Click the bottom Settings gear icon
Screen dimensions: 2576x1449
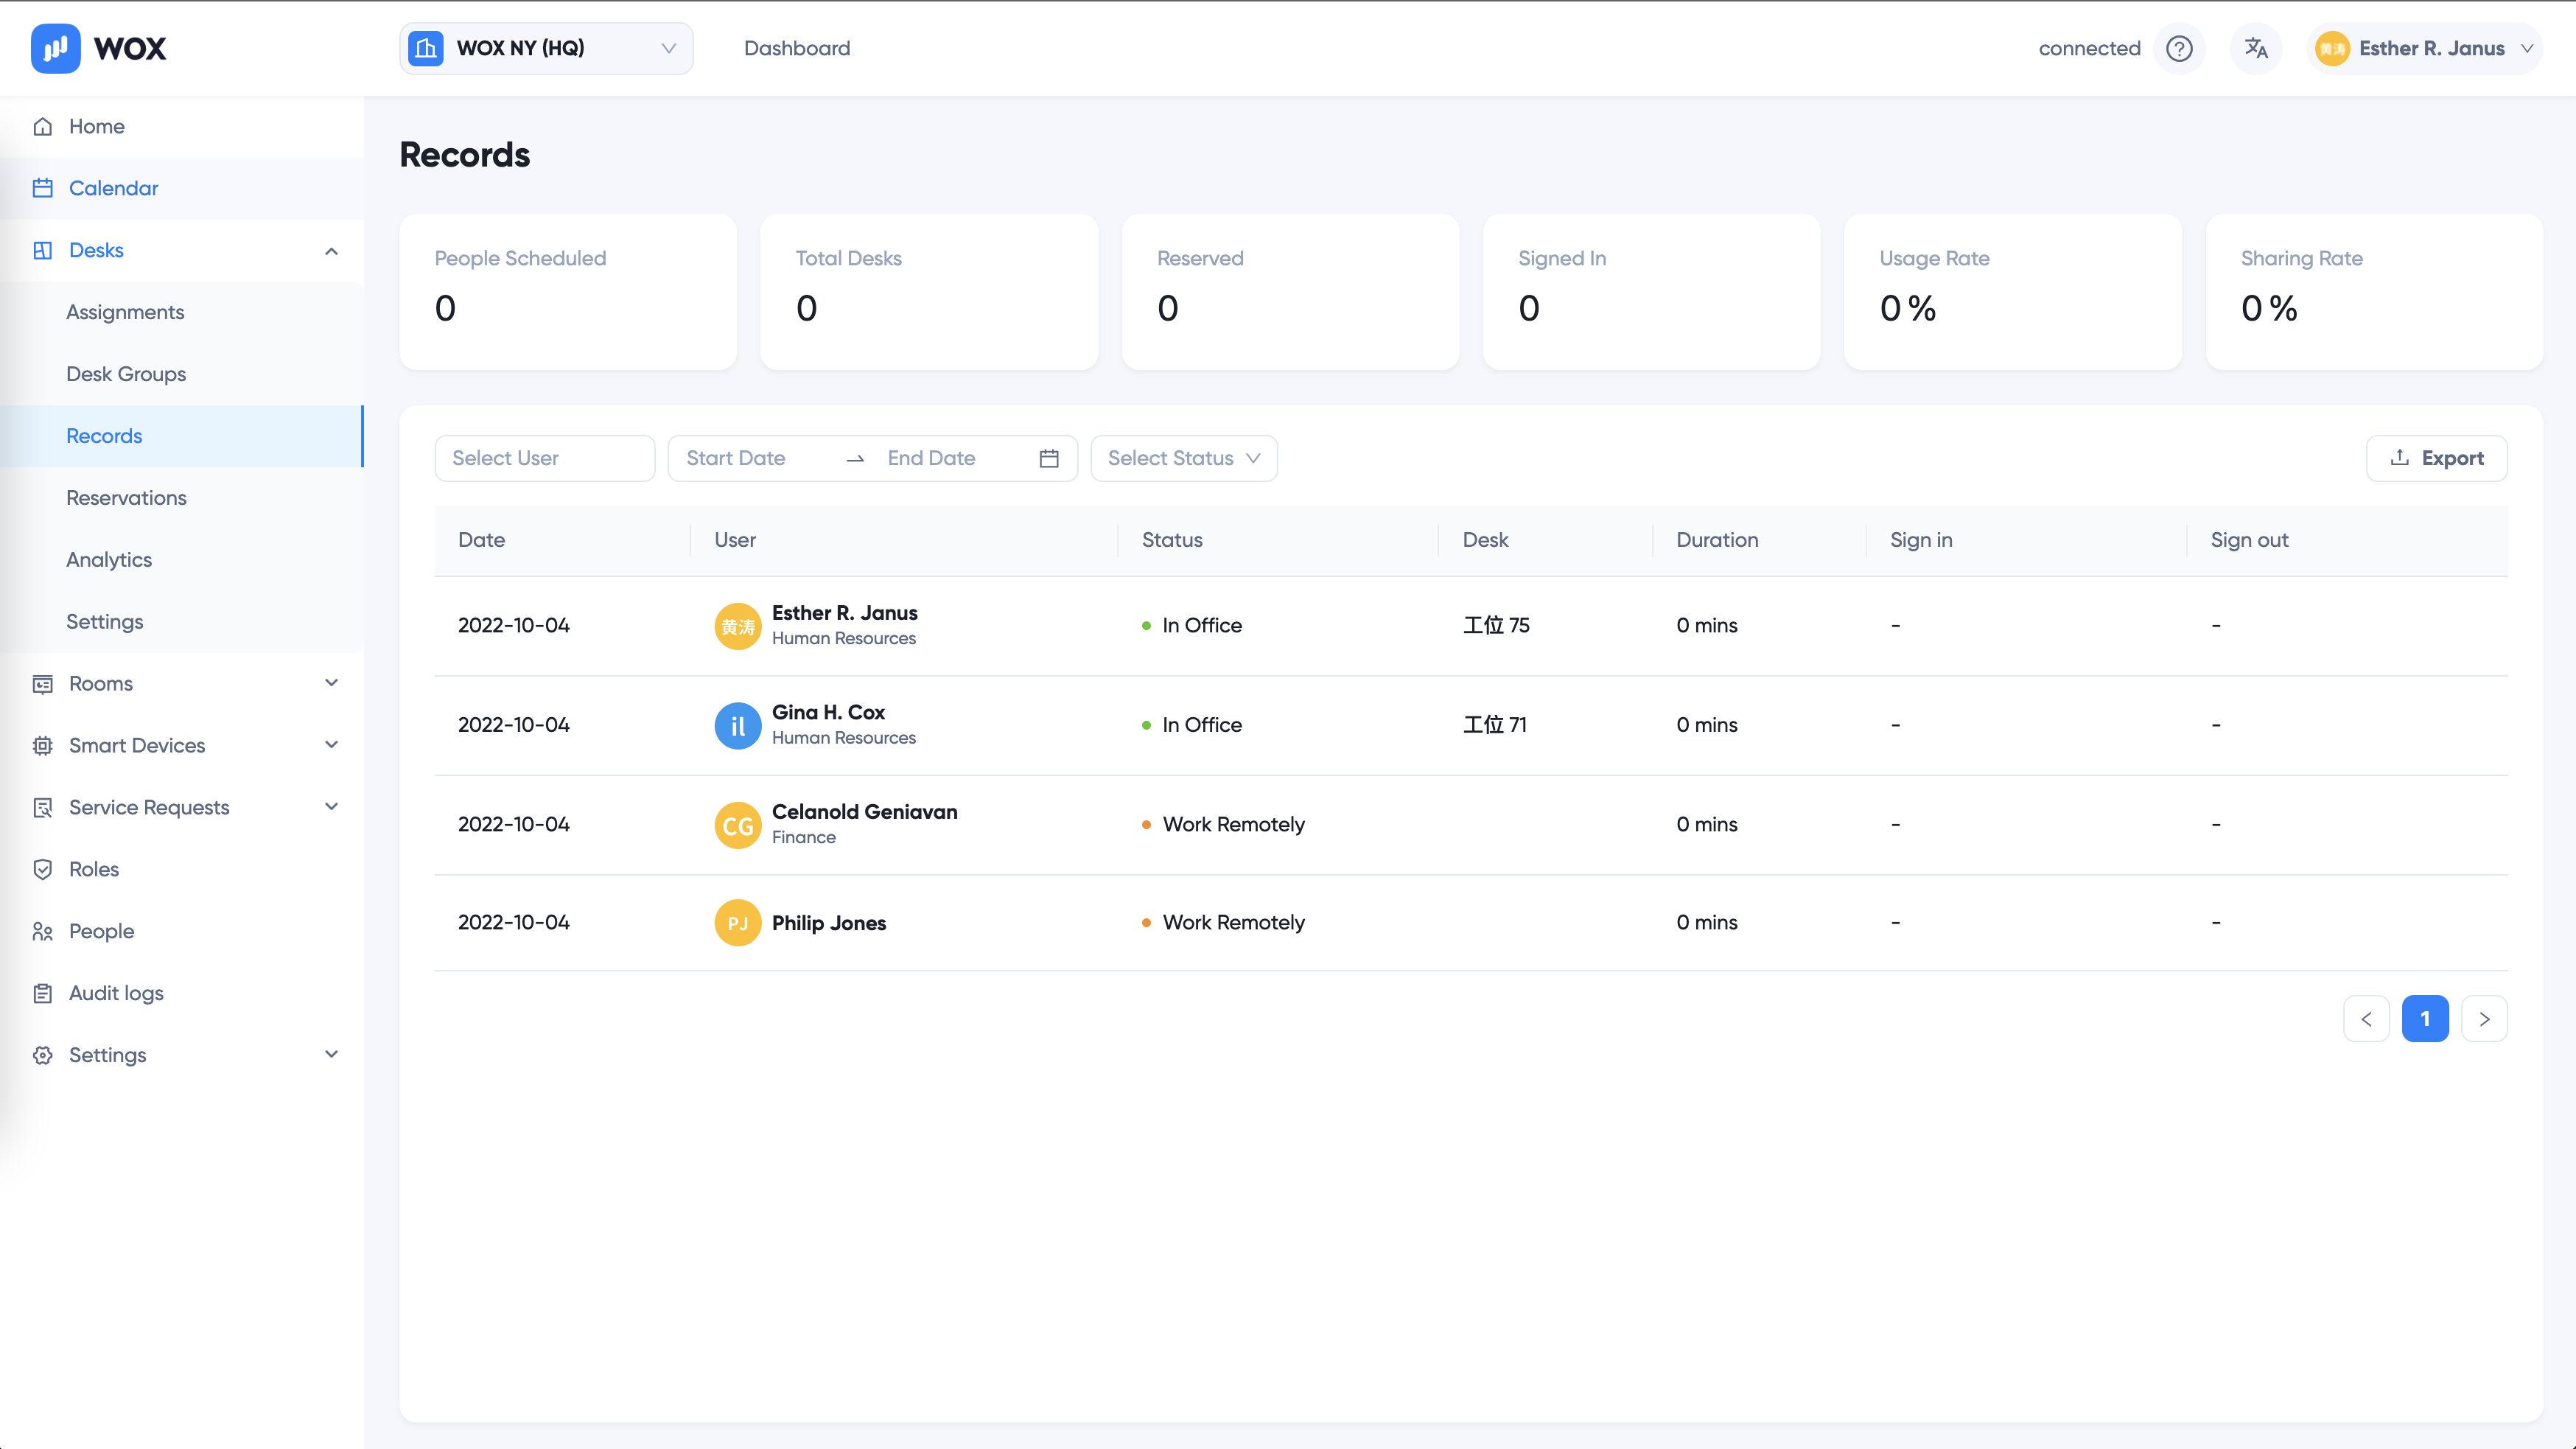(x=42, y=1056)
